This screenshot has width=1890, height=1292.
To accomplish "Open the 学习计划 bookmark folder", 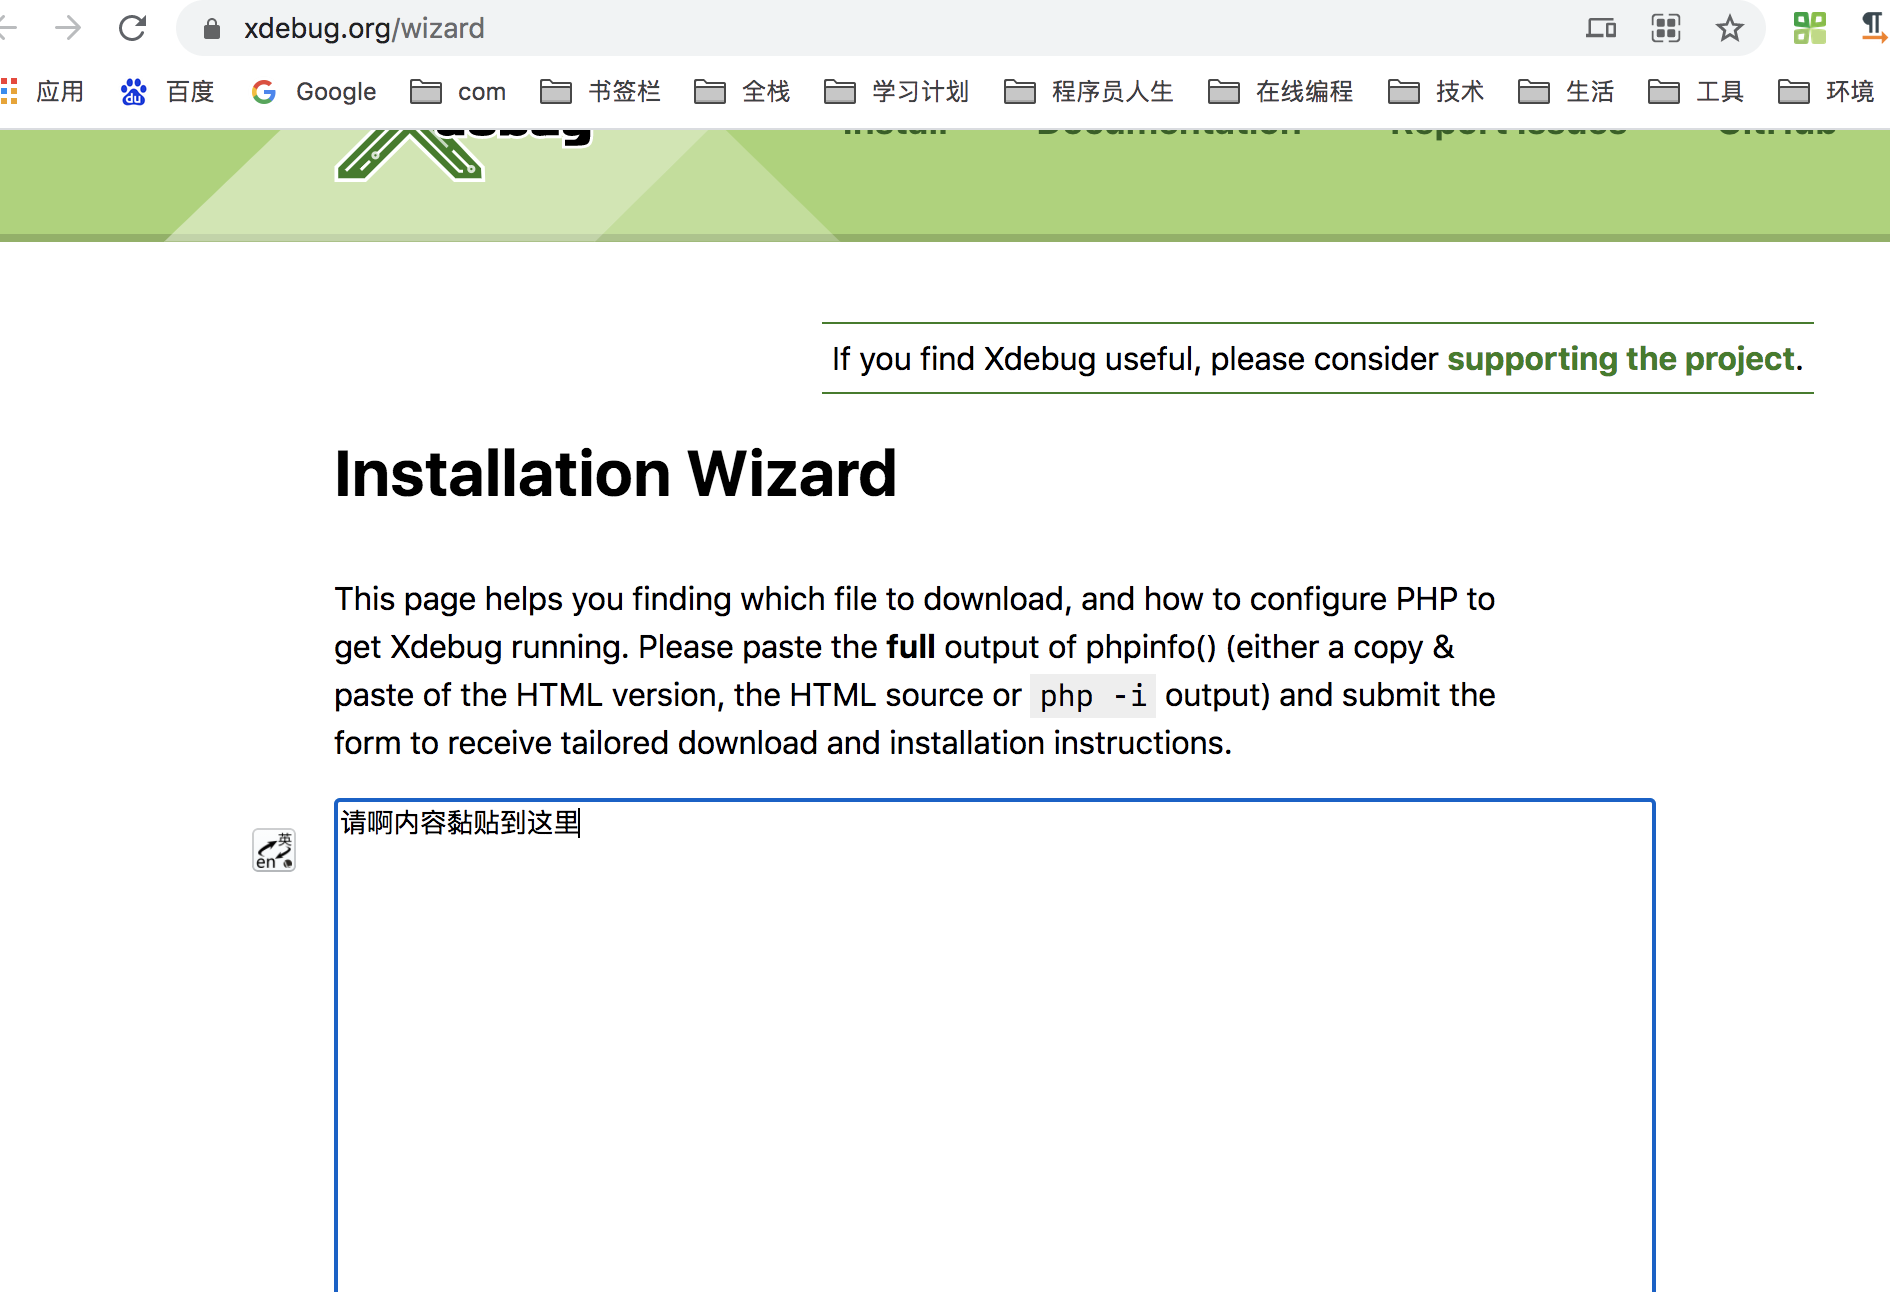I will click(x=897, y=92).
